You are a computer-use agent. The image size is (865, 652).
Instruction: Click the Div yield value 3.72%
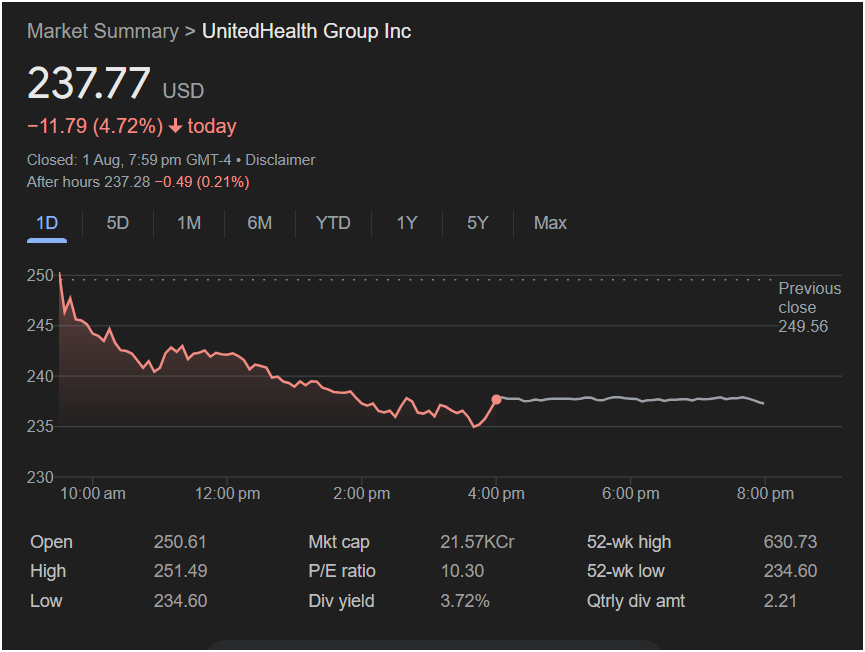465,601
